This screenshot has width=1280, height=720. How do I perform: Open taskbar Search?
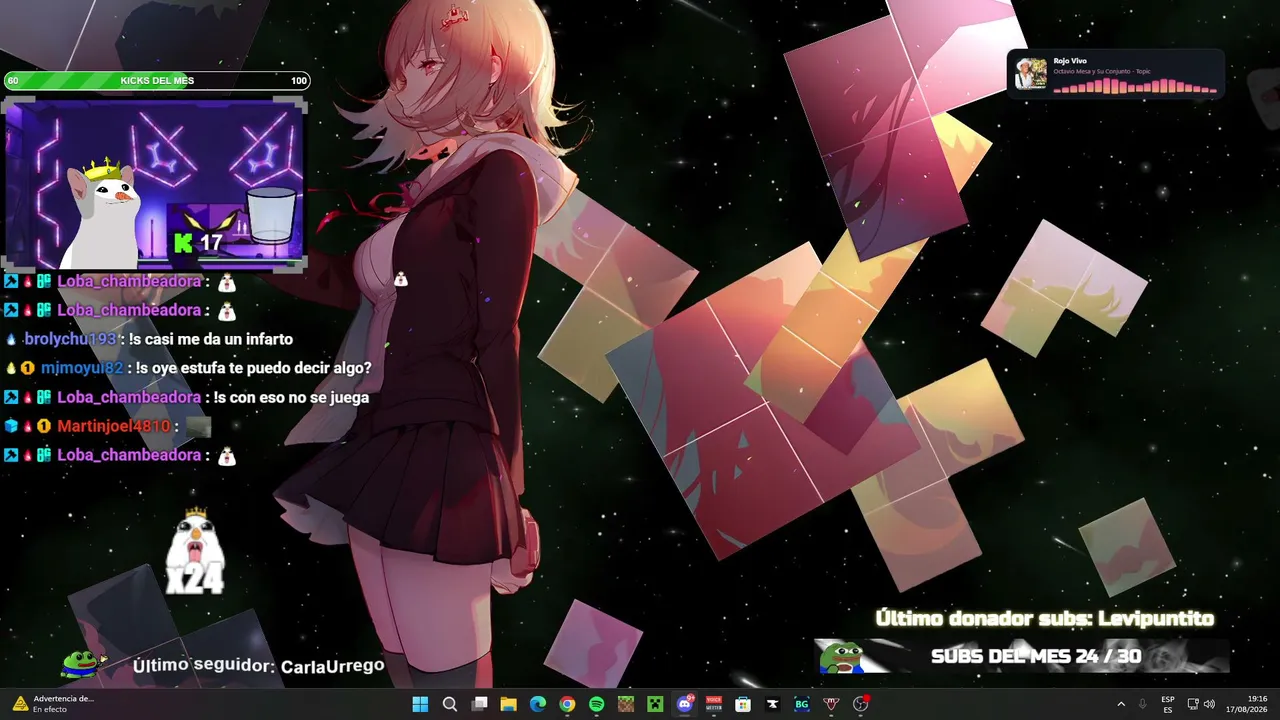(x=450, y=704)
